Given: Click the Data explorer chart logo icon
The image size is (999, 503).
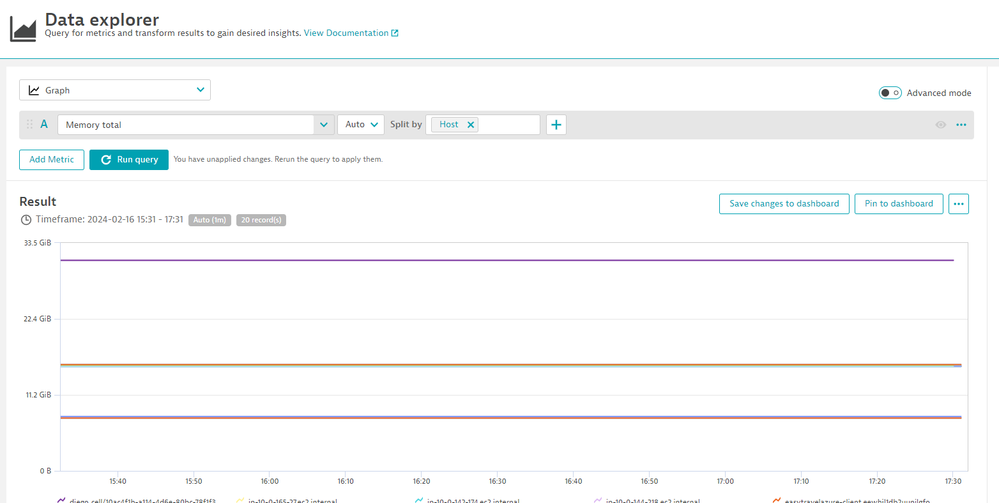Looking at the screenshot, I should pyautogui.click(x=23, y=27).
